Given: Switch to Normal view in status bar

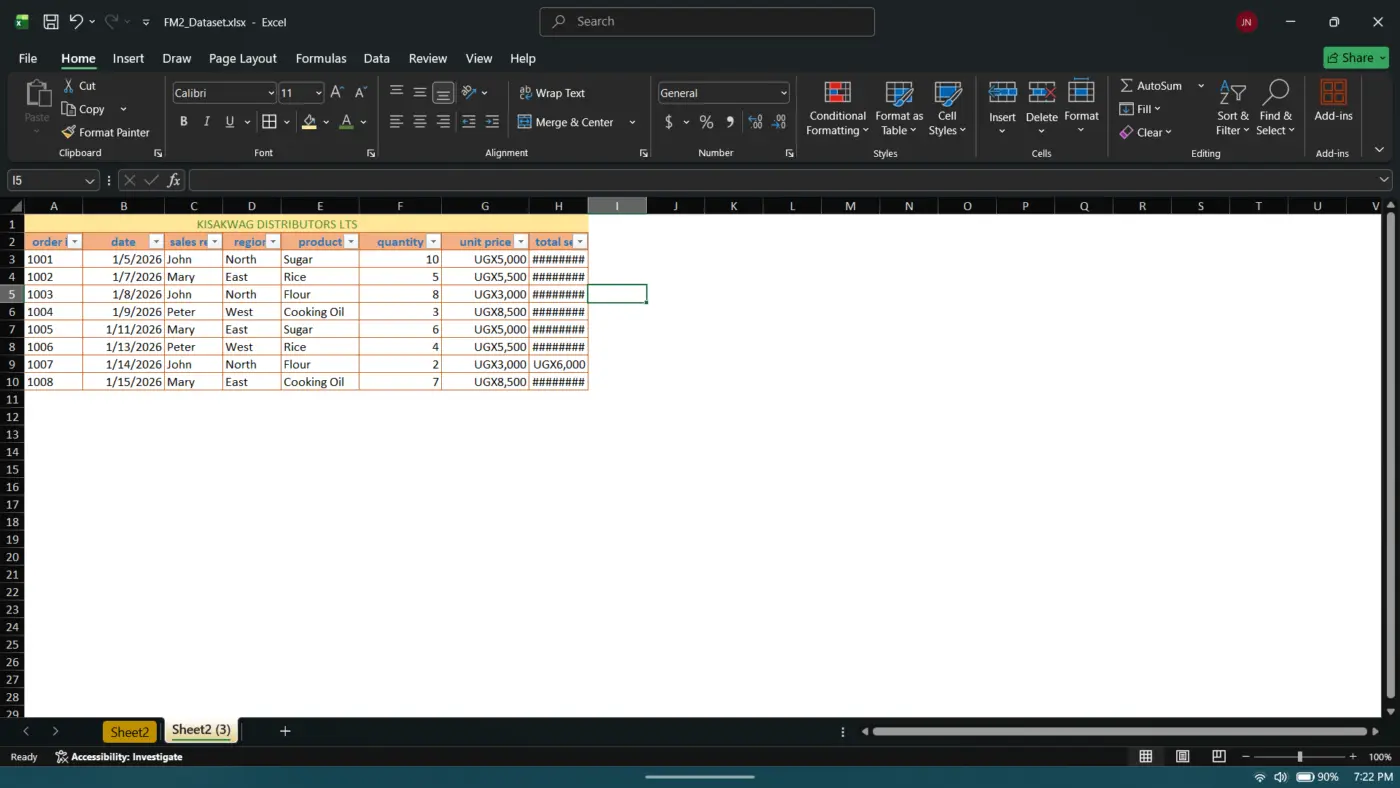Looking at the screenshot, I should [1146, 757].
